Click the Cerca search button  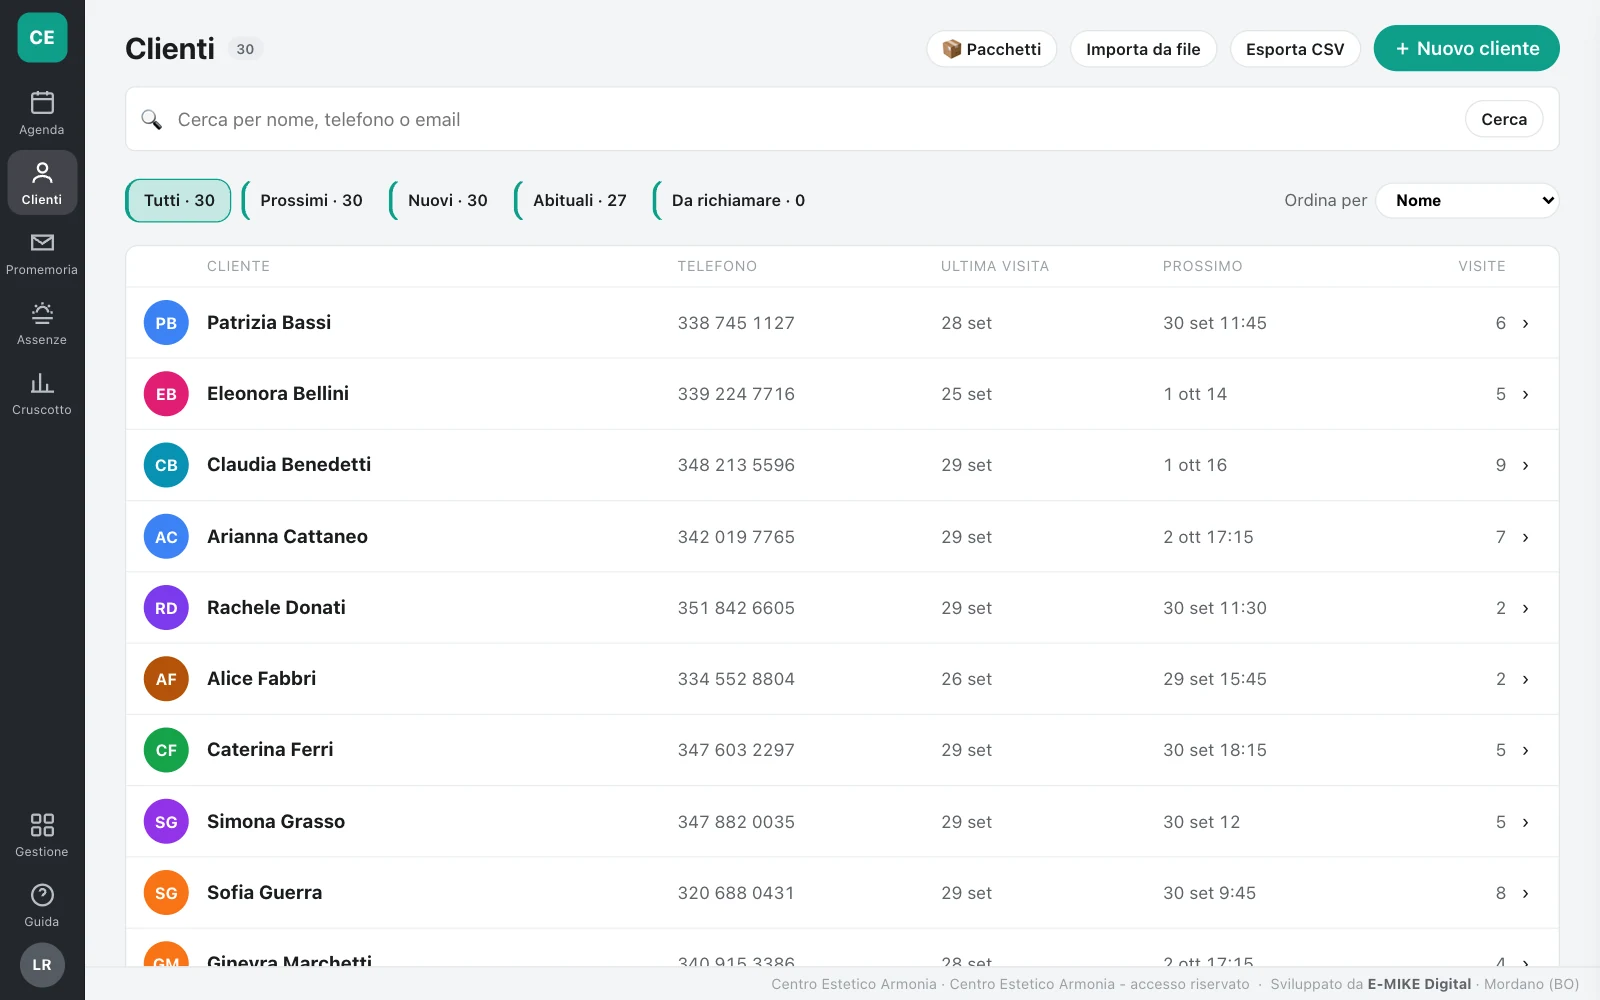tap(1504, 119)
